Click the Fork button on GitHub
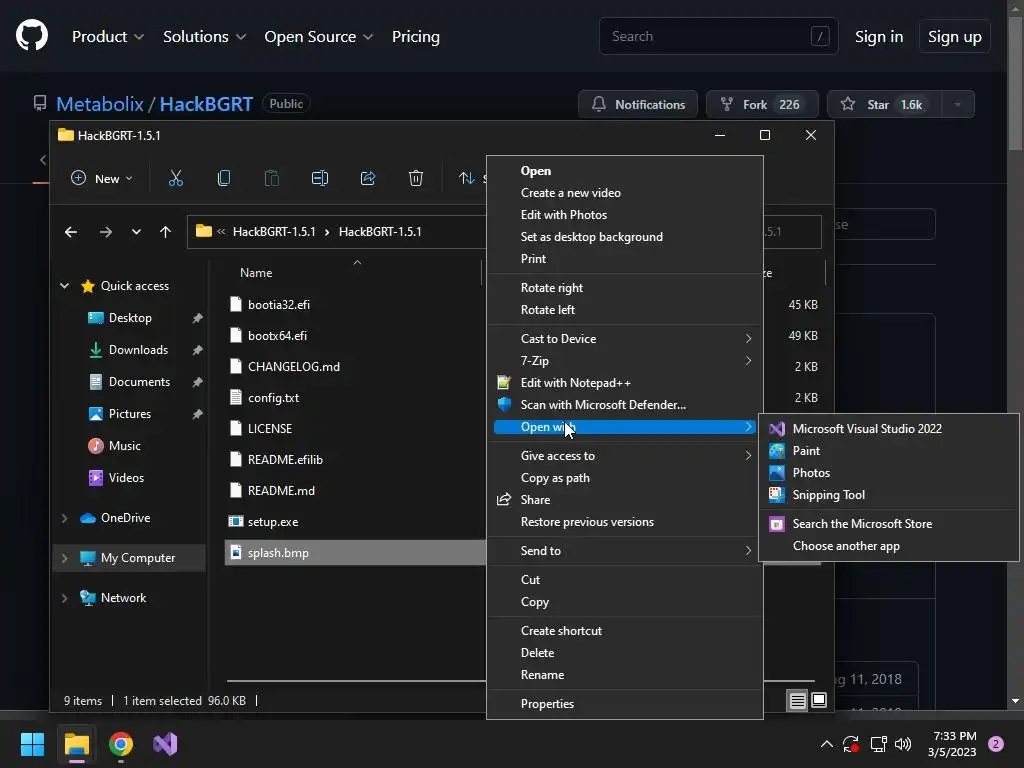The height and width of the screenshot is (768, 1024). (x=762, y=104)
